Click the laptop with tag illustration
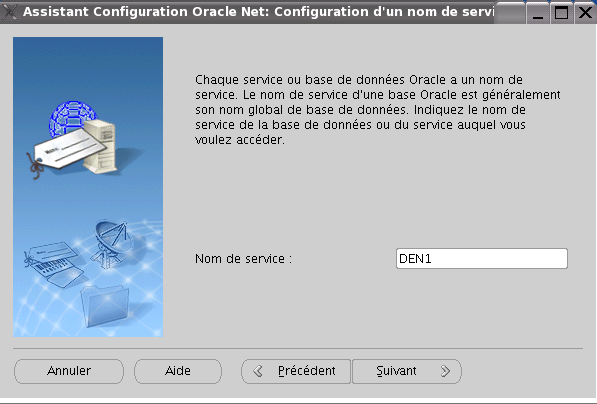 (x=54, y=265)
